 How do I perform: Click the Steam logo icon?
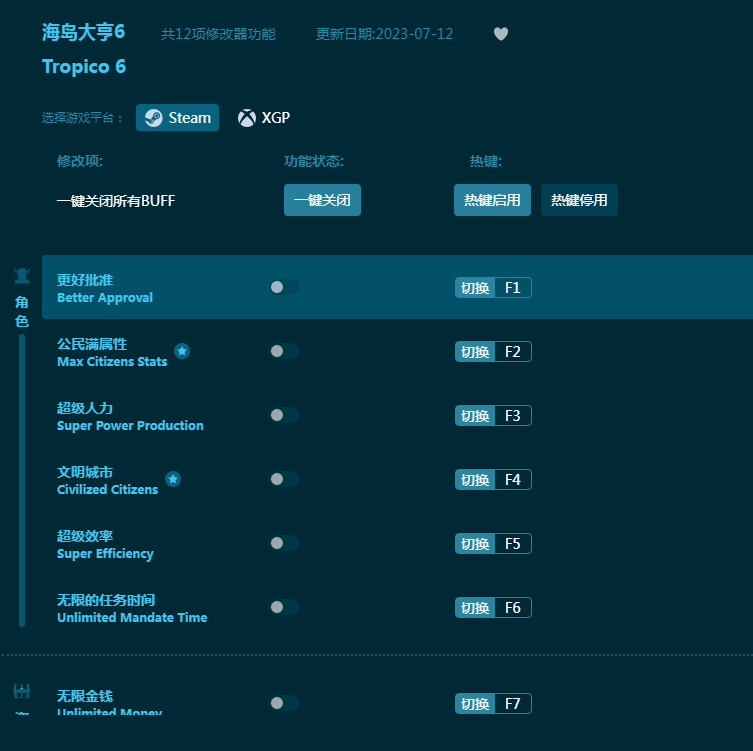coord(154,118)
